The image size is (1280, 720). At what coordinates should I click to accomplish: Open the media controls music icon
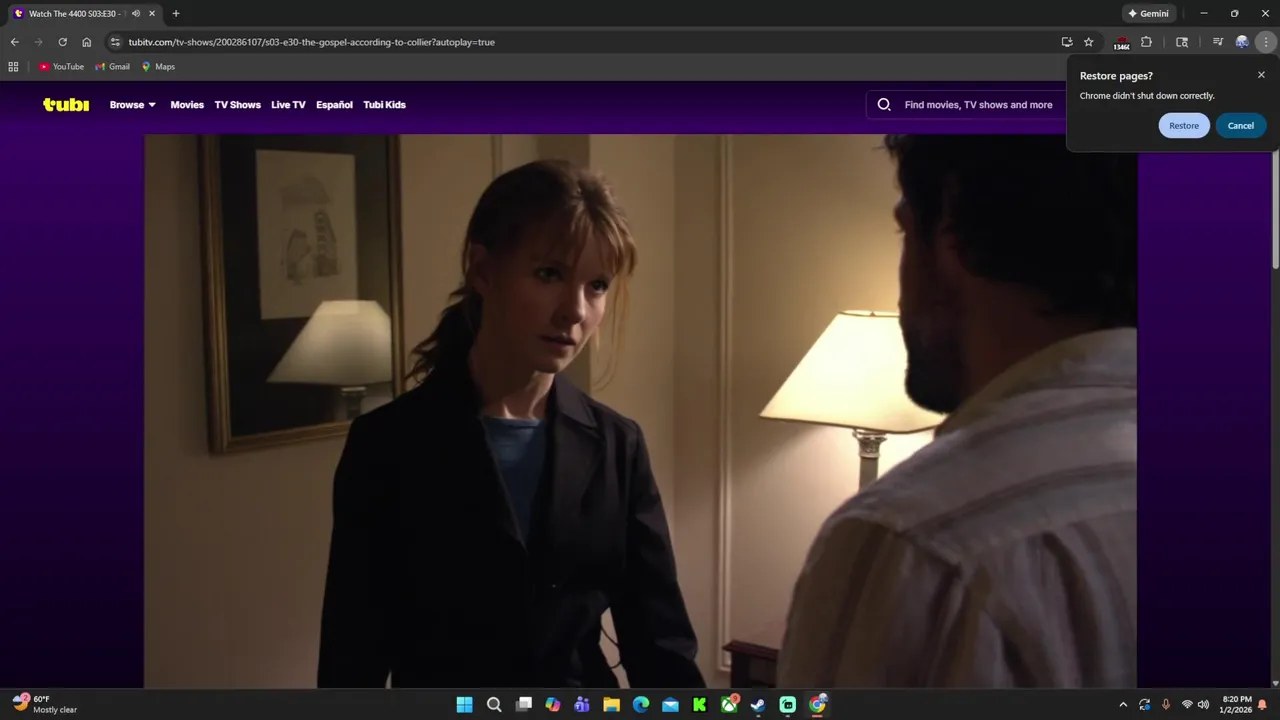1217,42
